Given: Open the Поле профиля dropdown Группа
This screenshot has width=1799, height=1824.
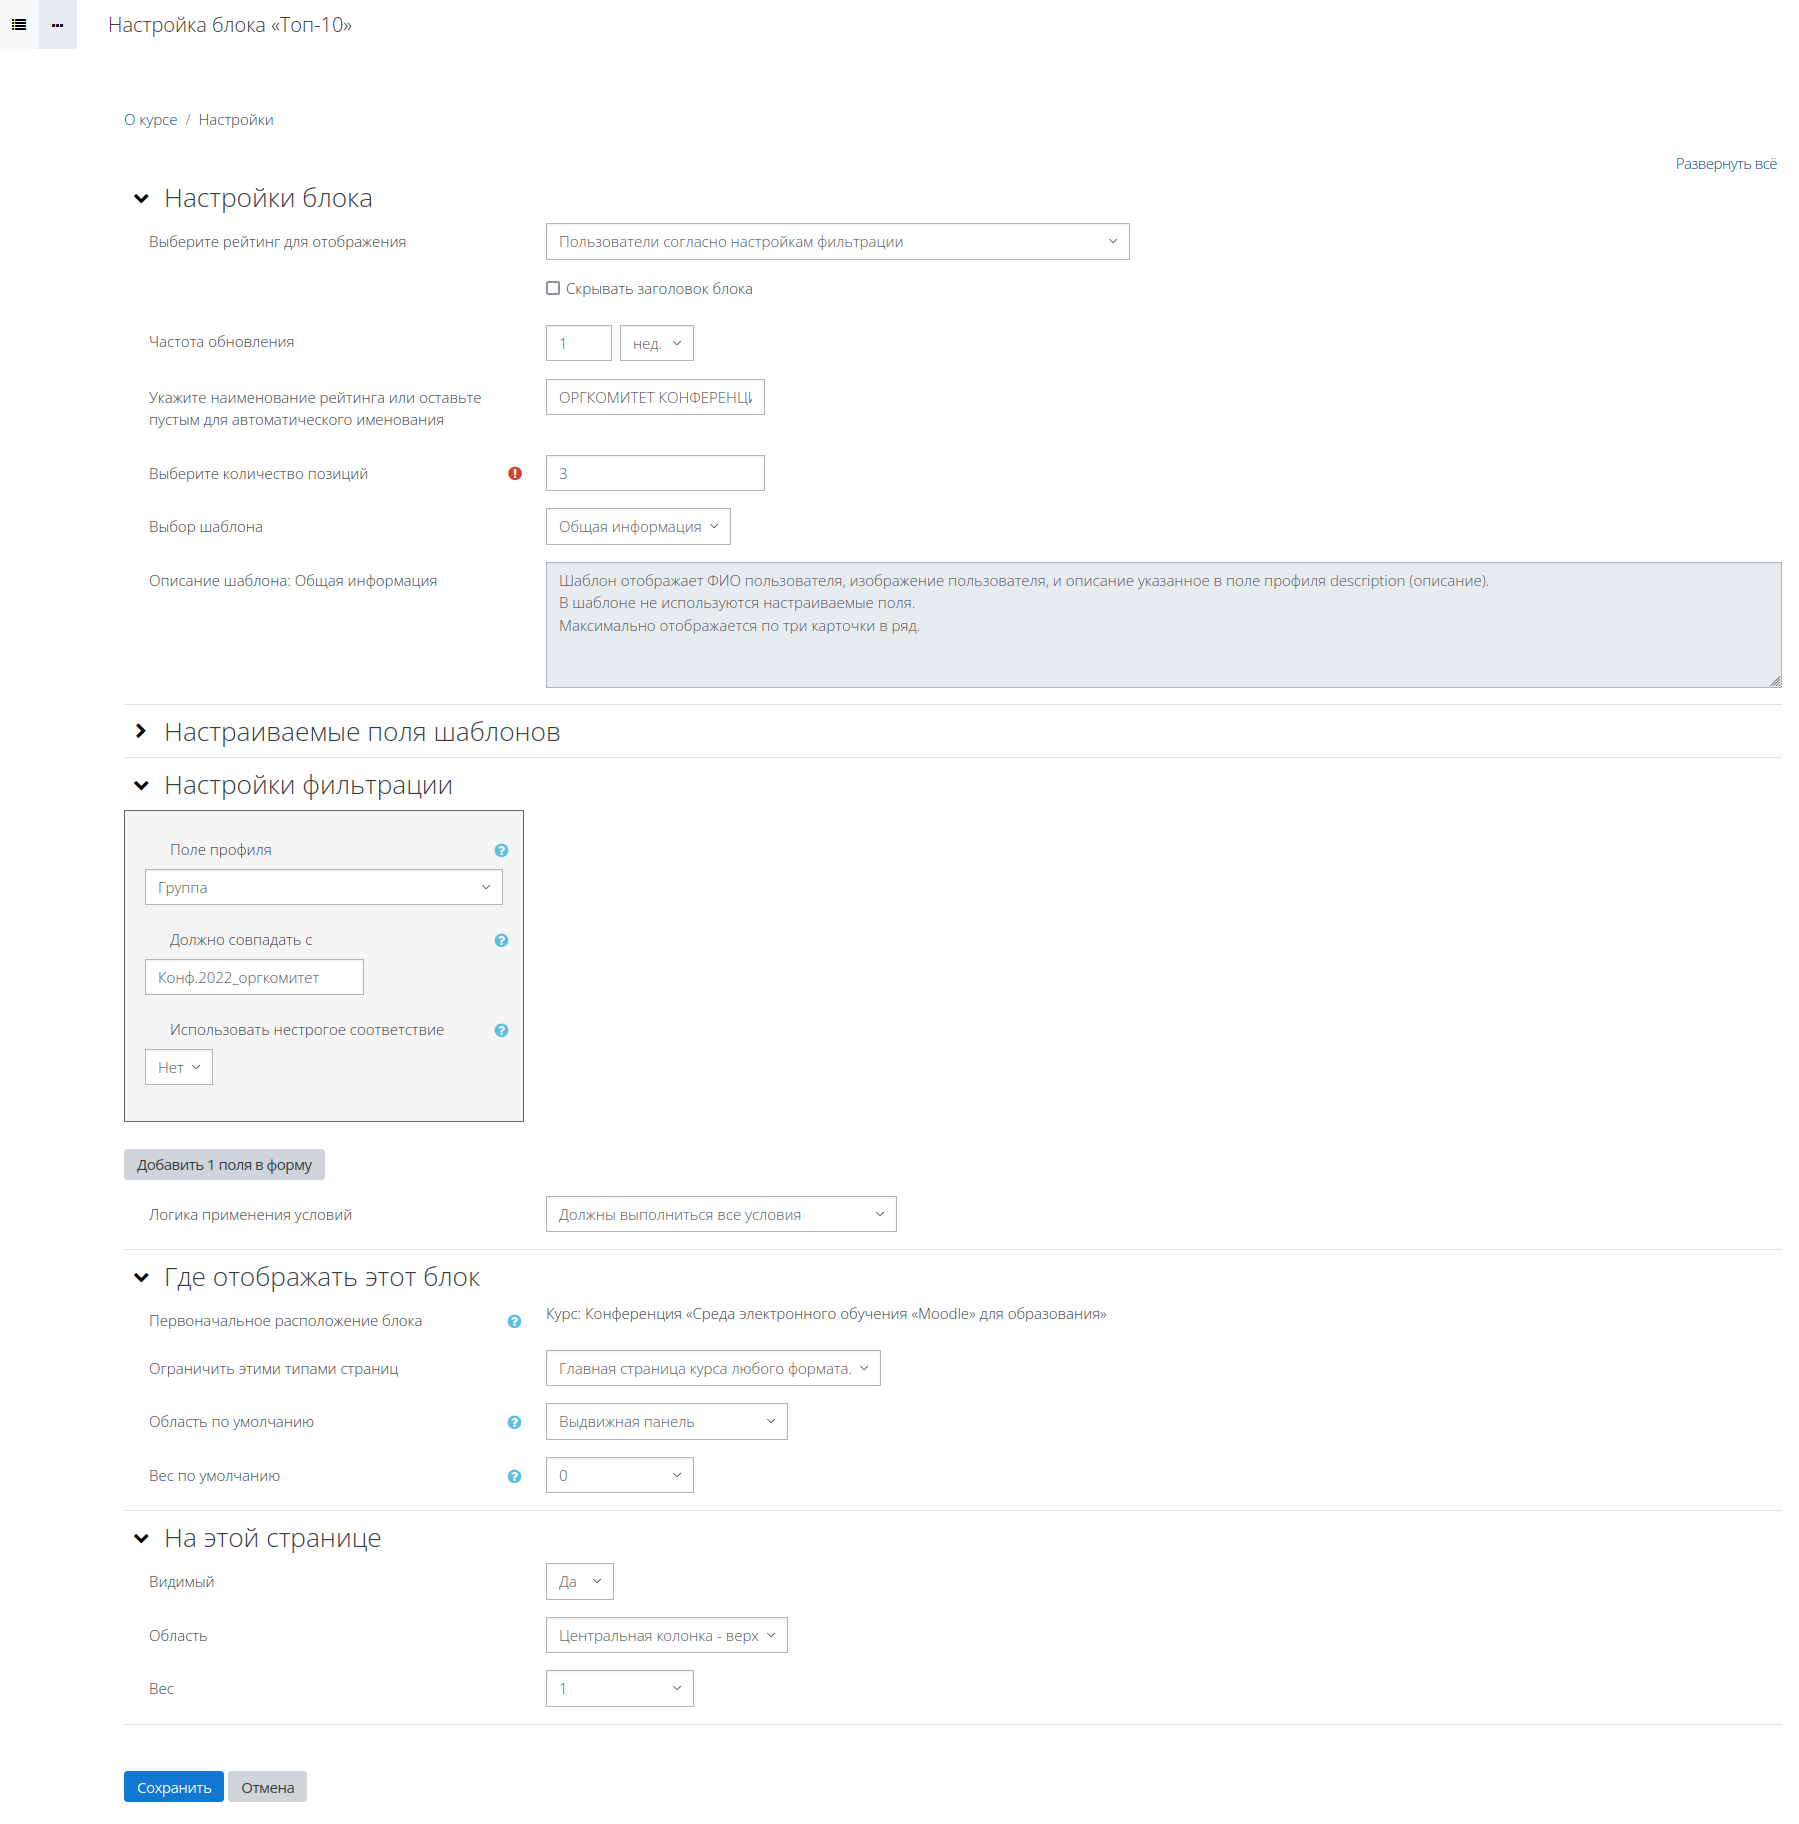Looking at the screenshot, I should (324, 887).
